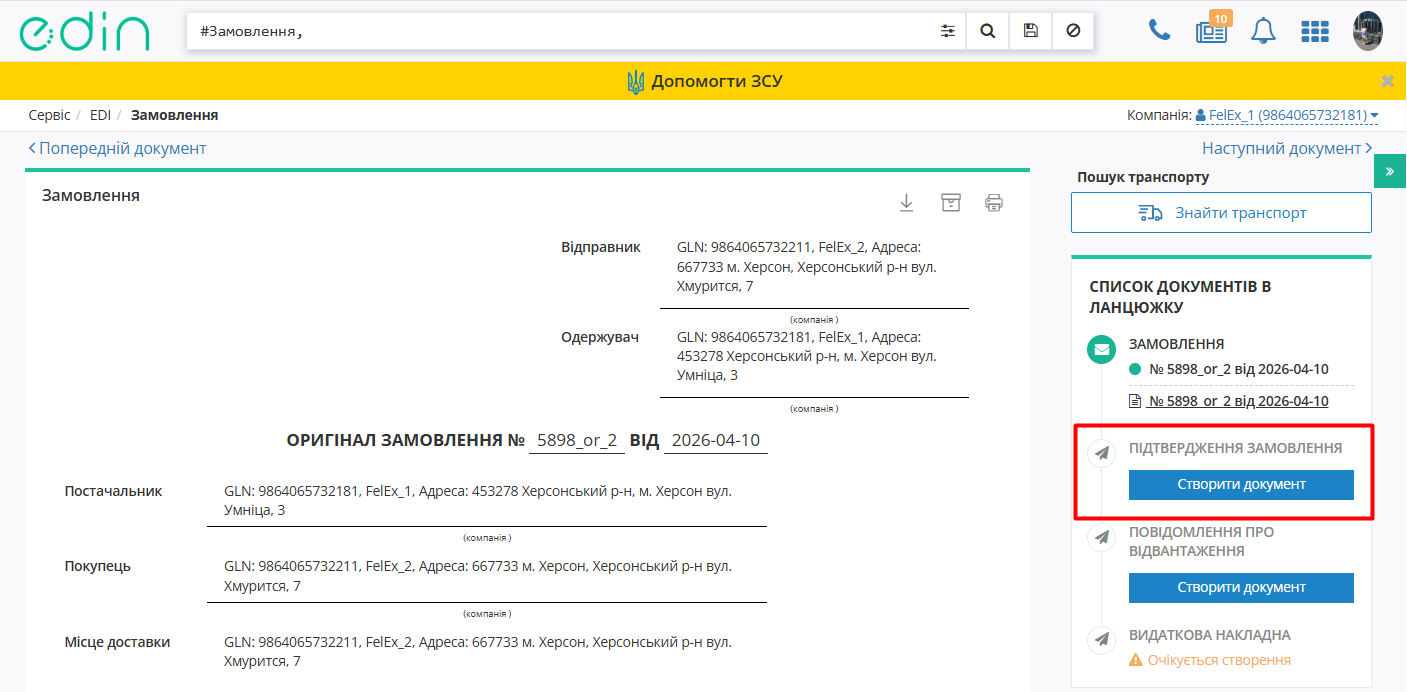Click the Покупець label

[x=98, y=566]
